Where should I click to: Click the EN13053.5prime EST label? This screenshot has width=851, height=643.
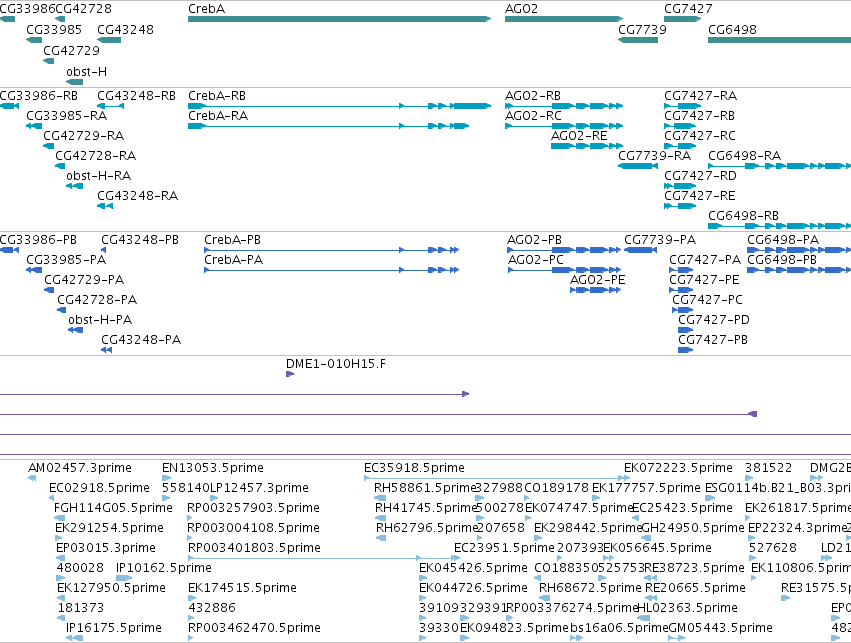(213, 468)
